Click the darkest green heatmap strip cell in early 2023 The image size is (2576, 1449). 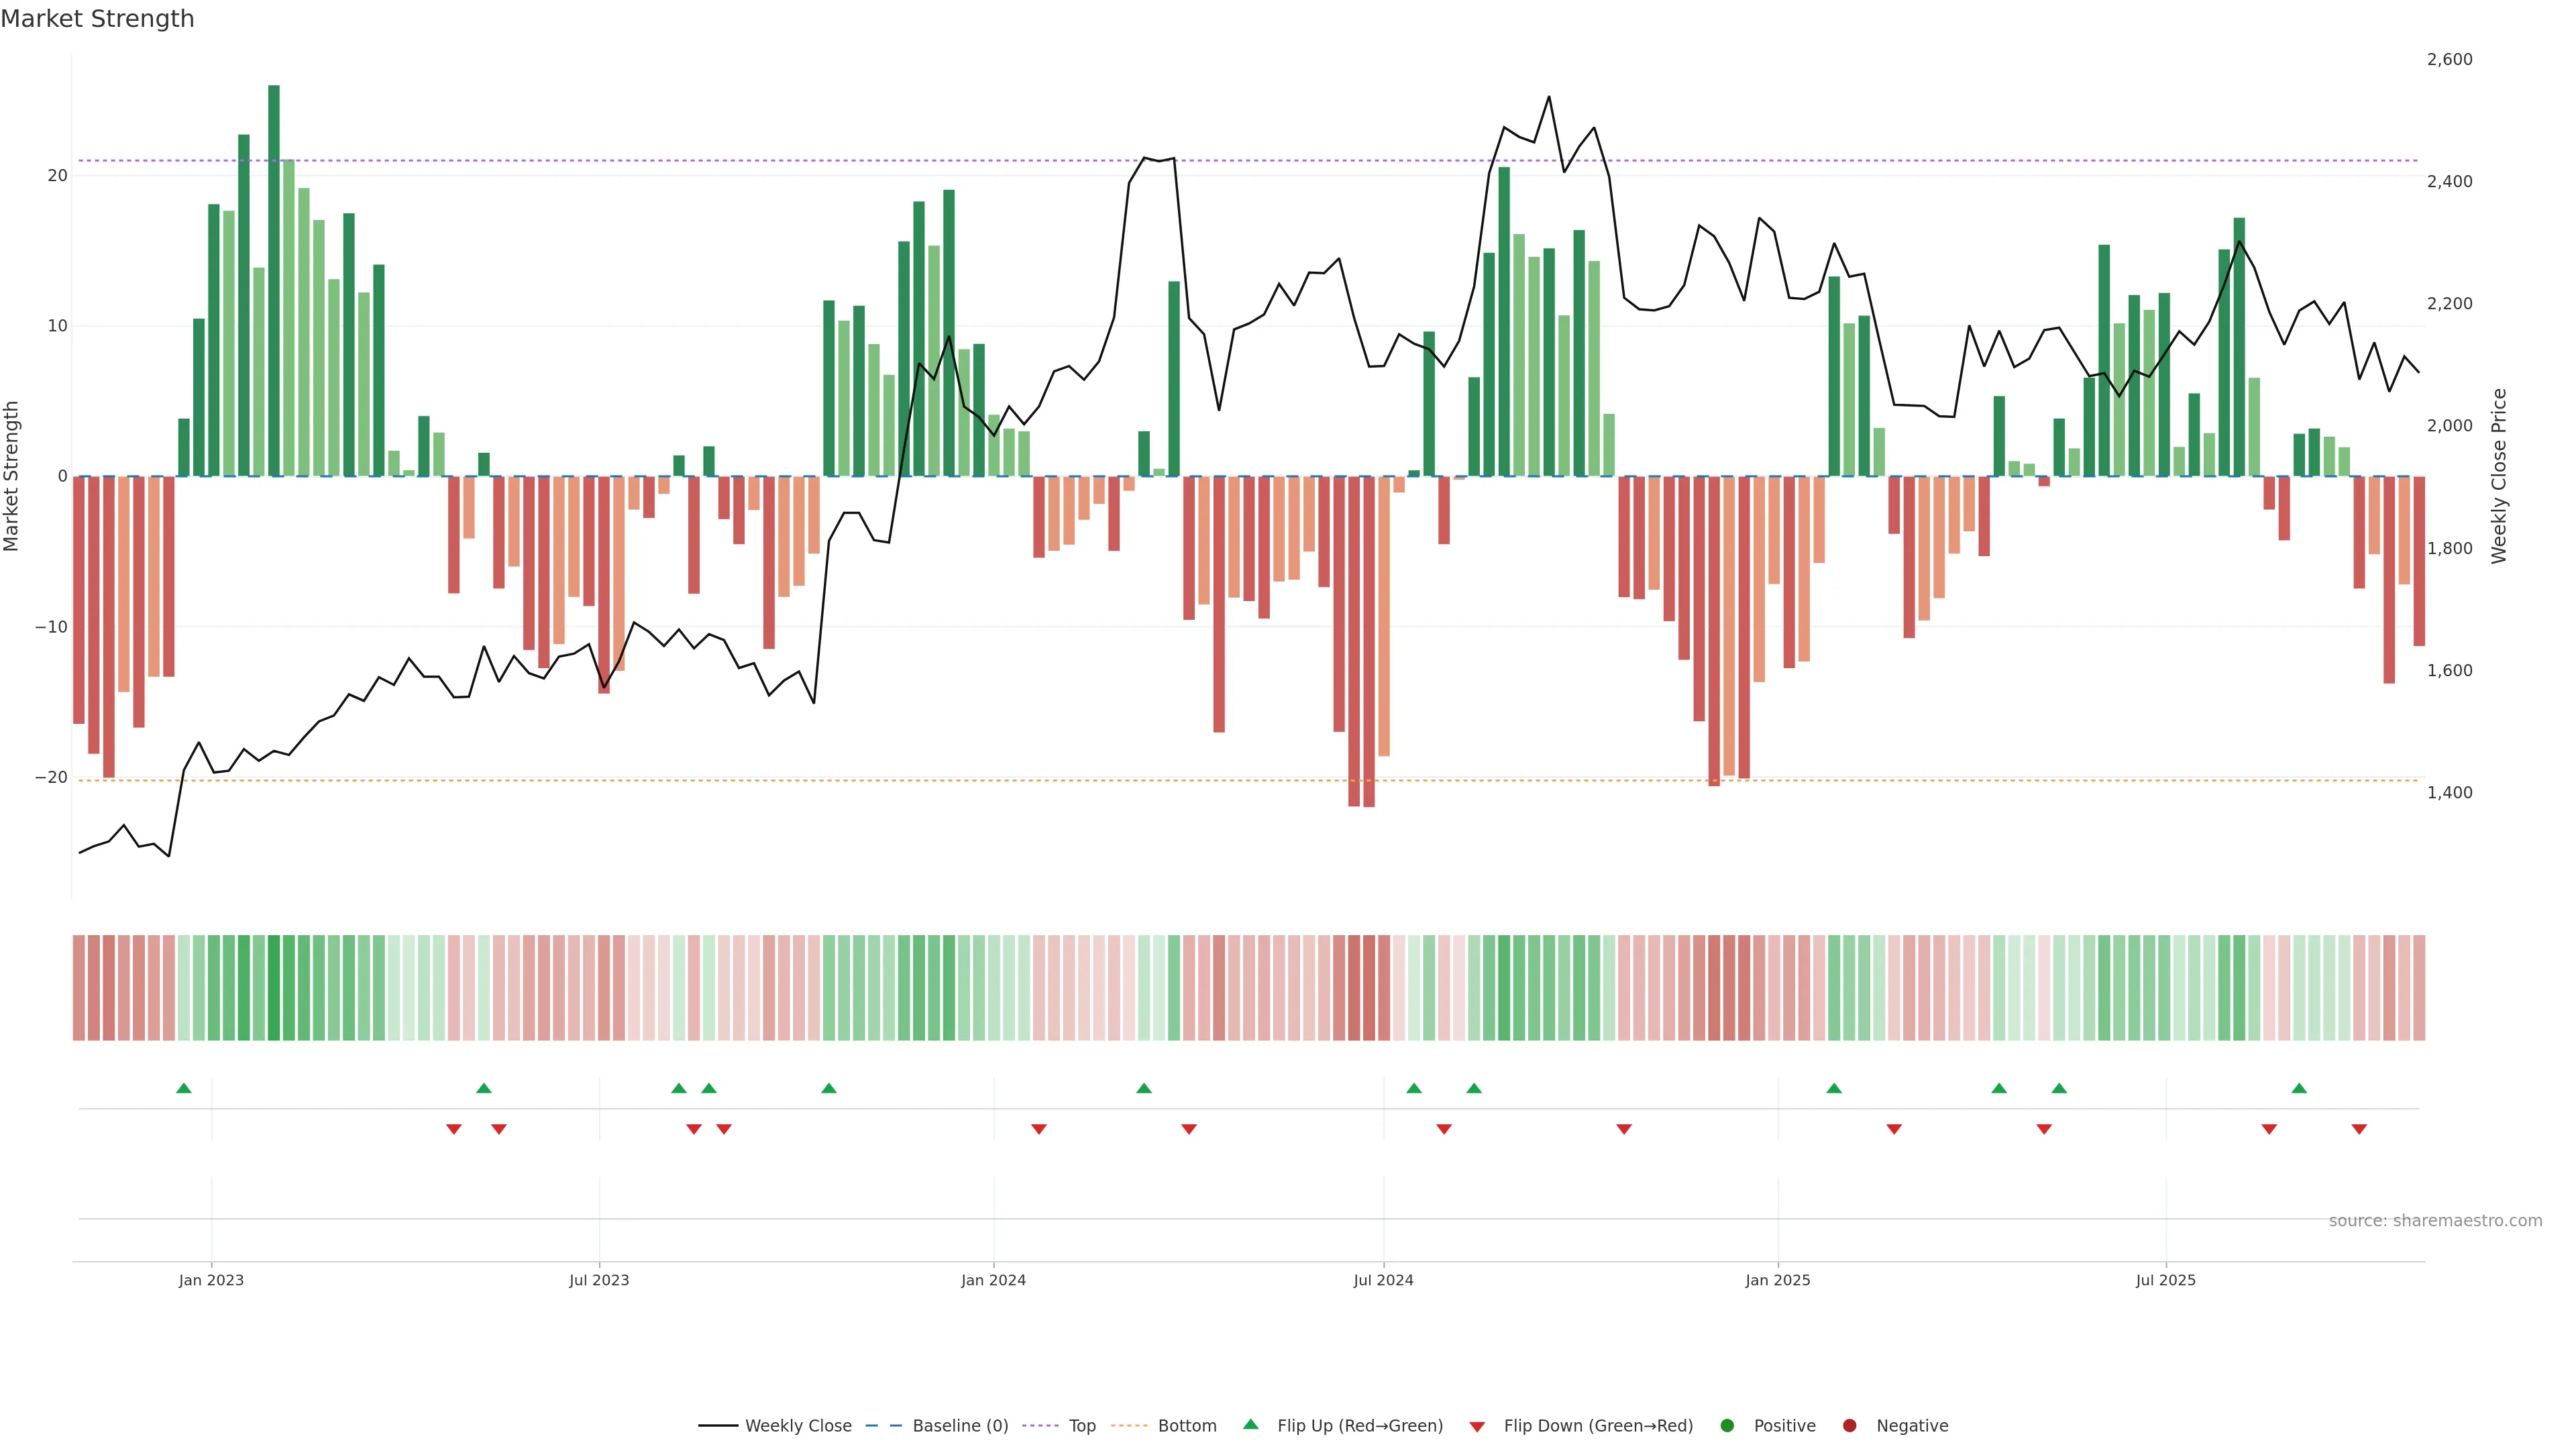pyautogui.click(x=274, y=987)
